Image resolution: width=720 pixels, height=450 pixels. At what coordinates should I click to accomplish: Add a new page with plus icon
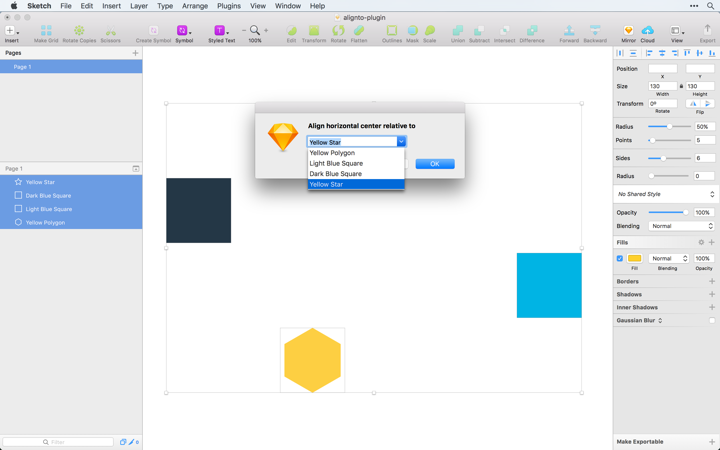tap(135, 53)
